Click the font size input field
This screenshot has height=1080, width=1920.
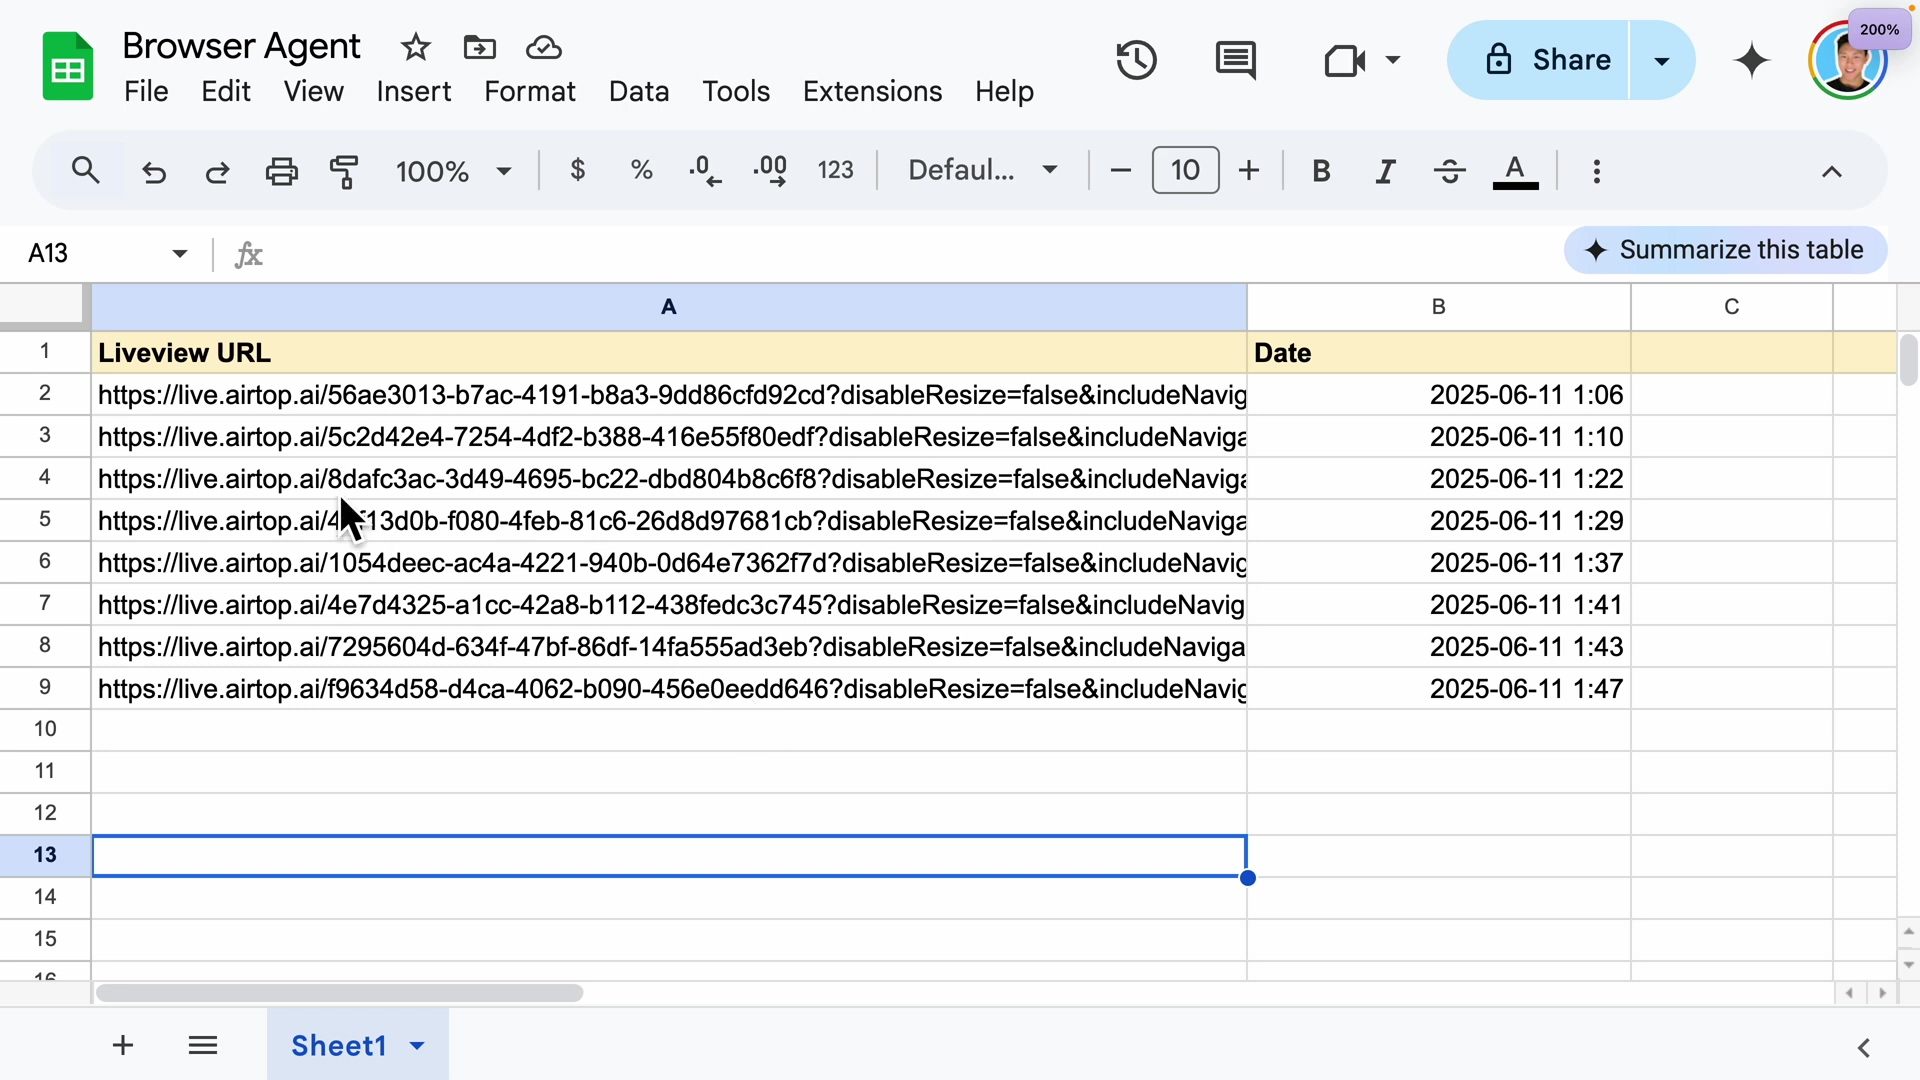click(x=1185, y=171)
